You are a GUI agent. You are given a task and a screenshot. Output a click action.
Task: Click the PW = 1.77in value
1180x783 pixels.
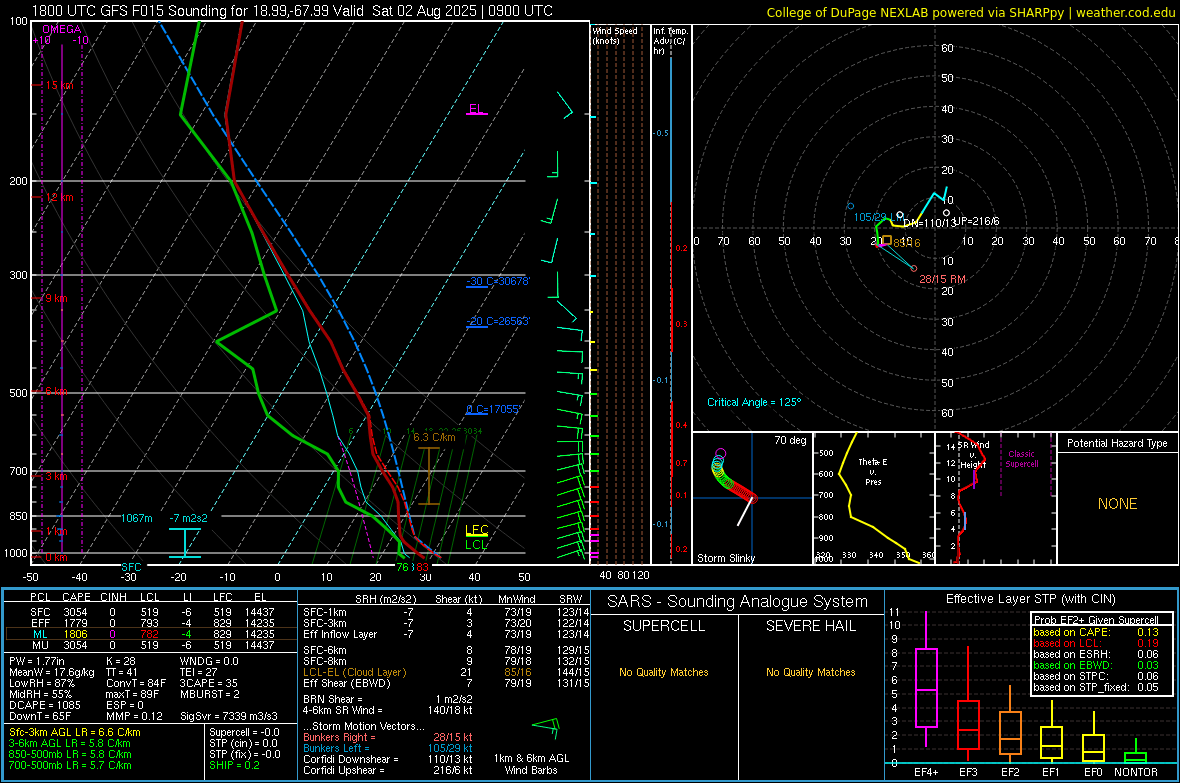click(x=37, y=661)
